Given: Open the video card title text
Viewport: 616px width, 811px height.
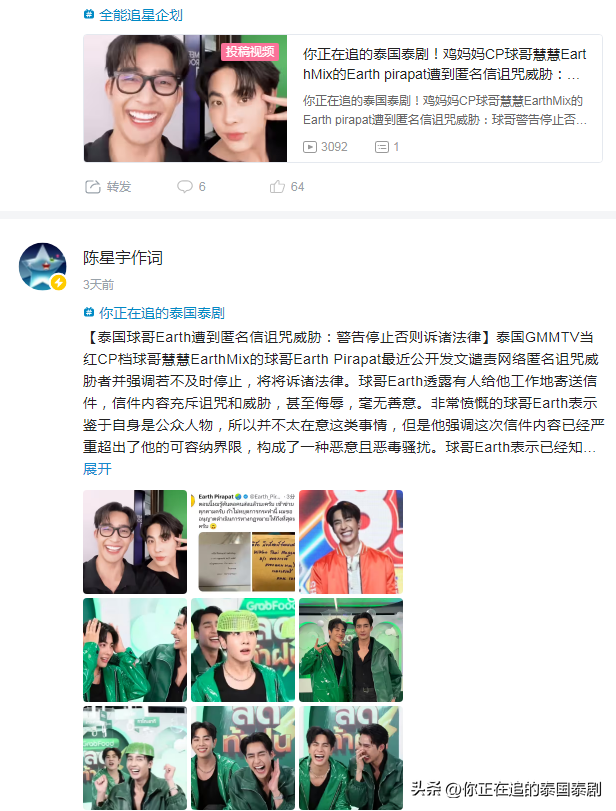Looking at the screenshot, I should 445,64.
